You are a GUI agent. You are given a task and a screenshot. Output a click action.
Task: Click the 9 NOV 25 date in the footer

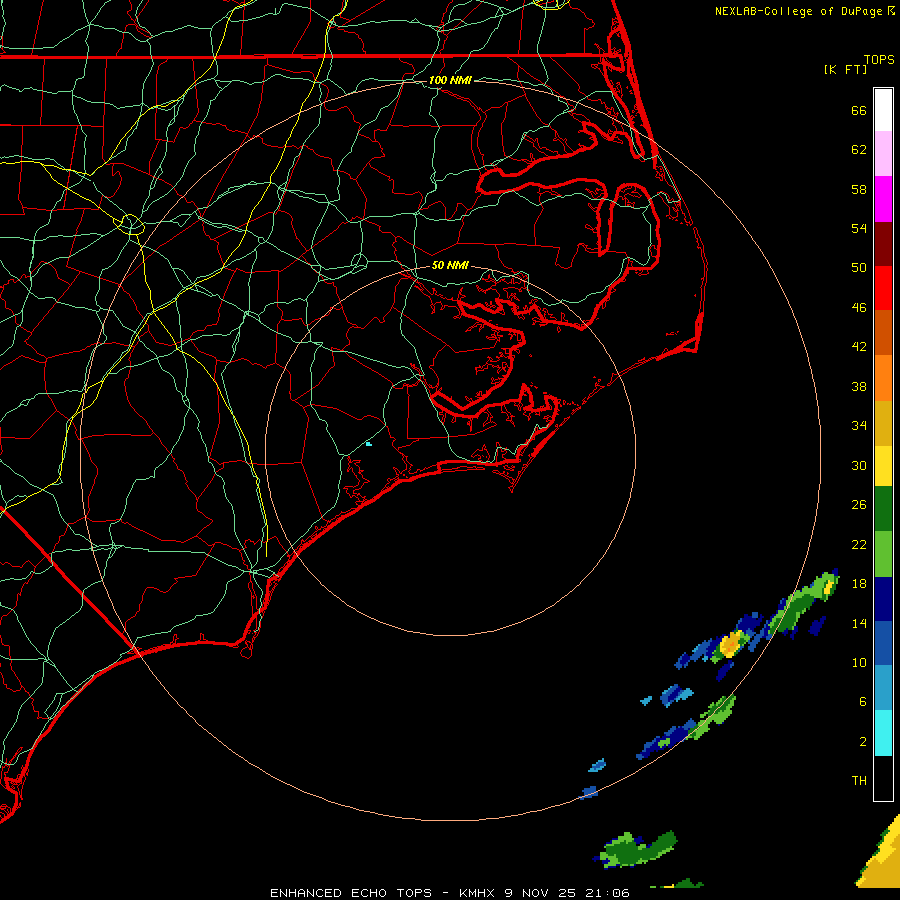pos(540,893)
